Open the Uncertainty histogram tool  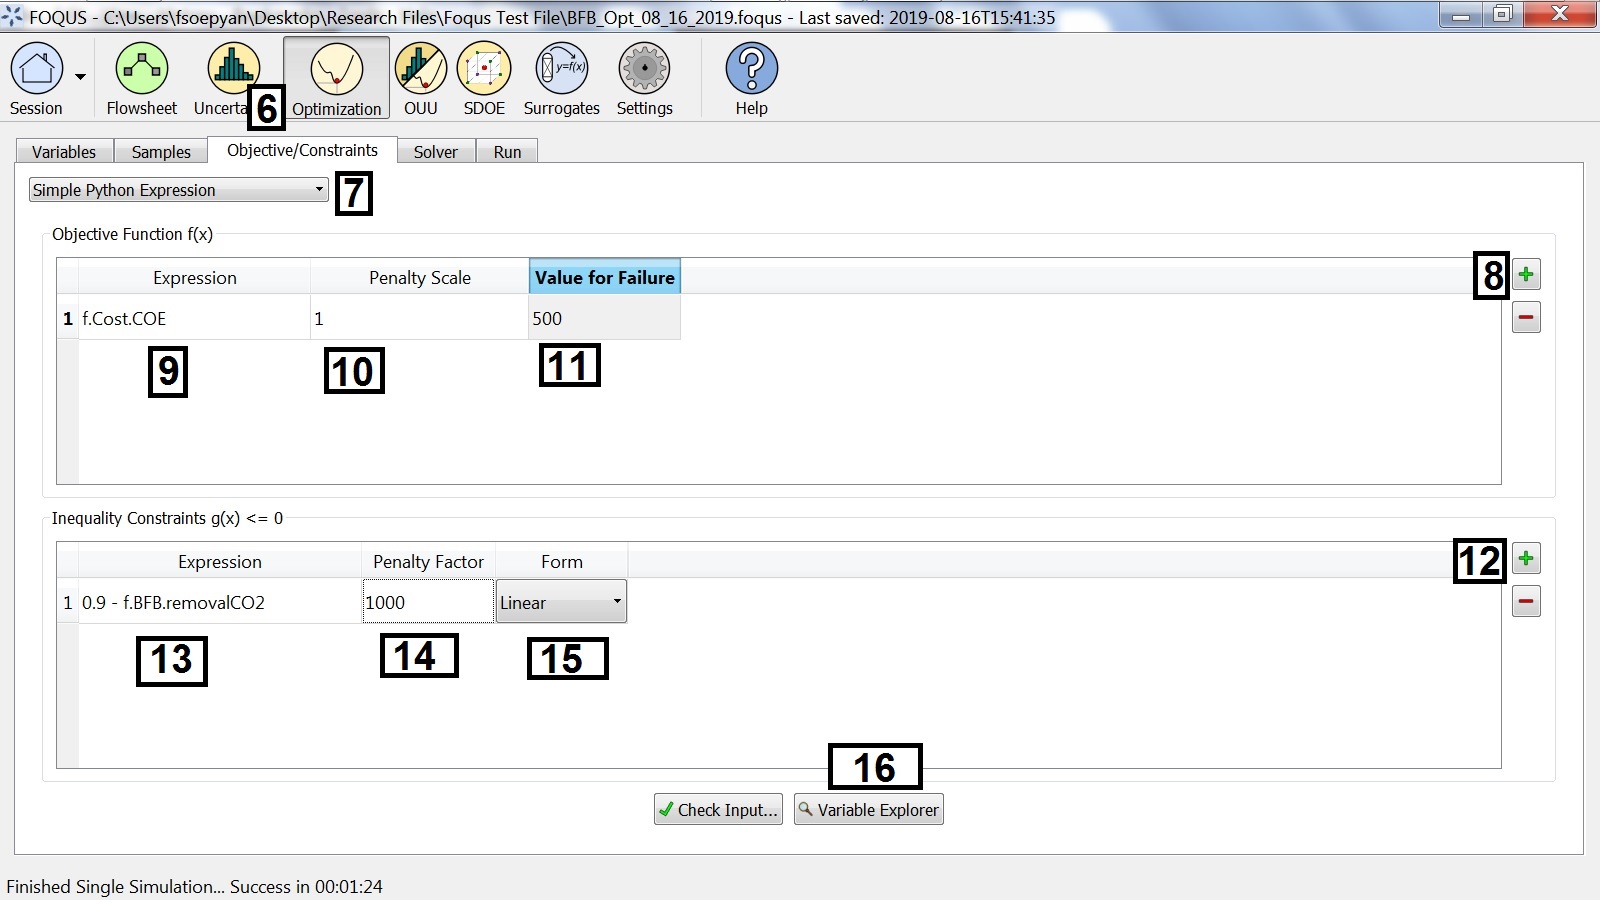pyautogui.click(x=232, y=68)
